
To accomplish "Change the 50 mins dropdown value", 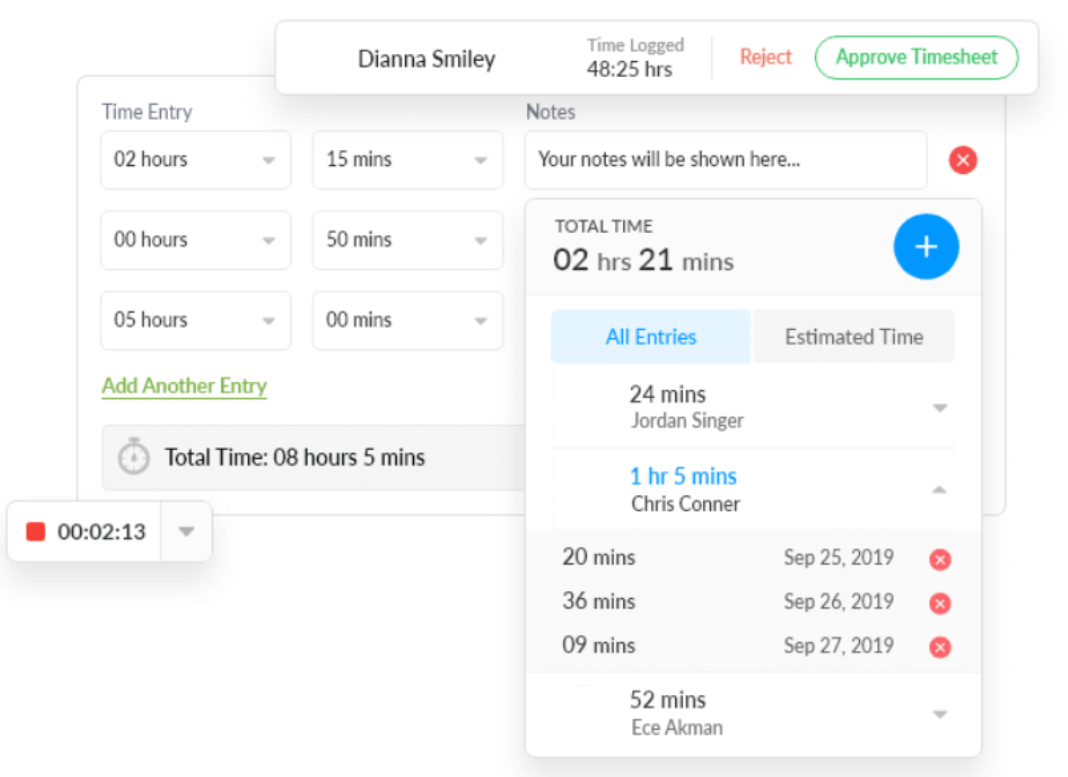I will 407,240.
